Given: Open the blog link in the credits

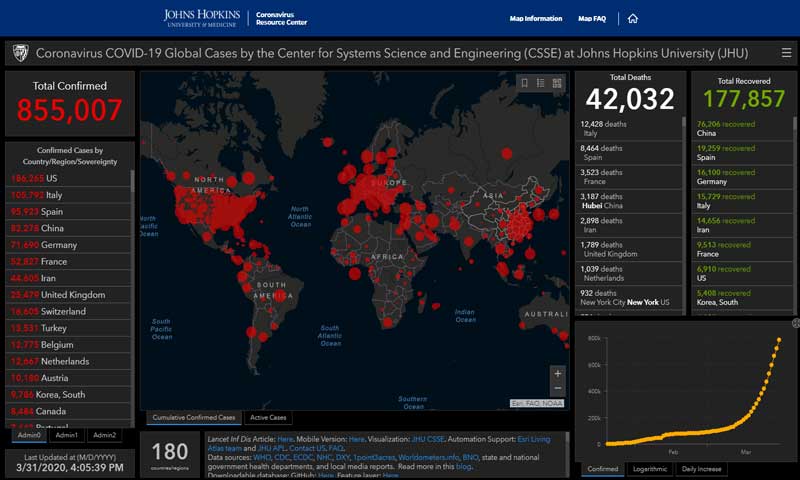Looking at the screenshot, I should pyautogui.click(x=463, y=466).
